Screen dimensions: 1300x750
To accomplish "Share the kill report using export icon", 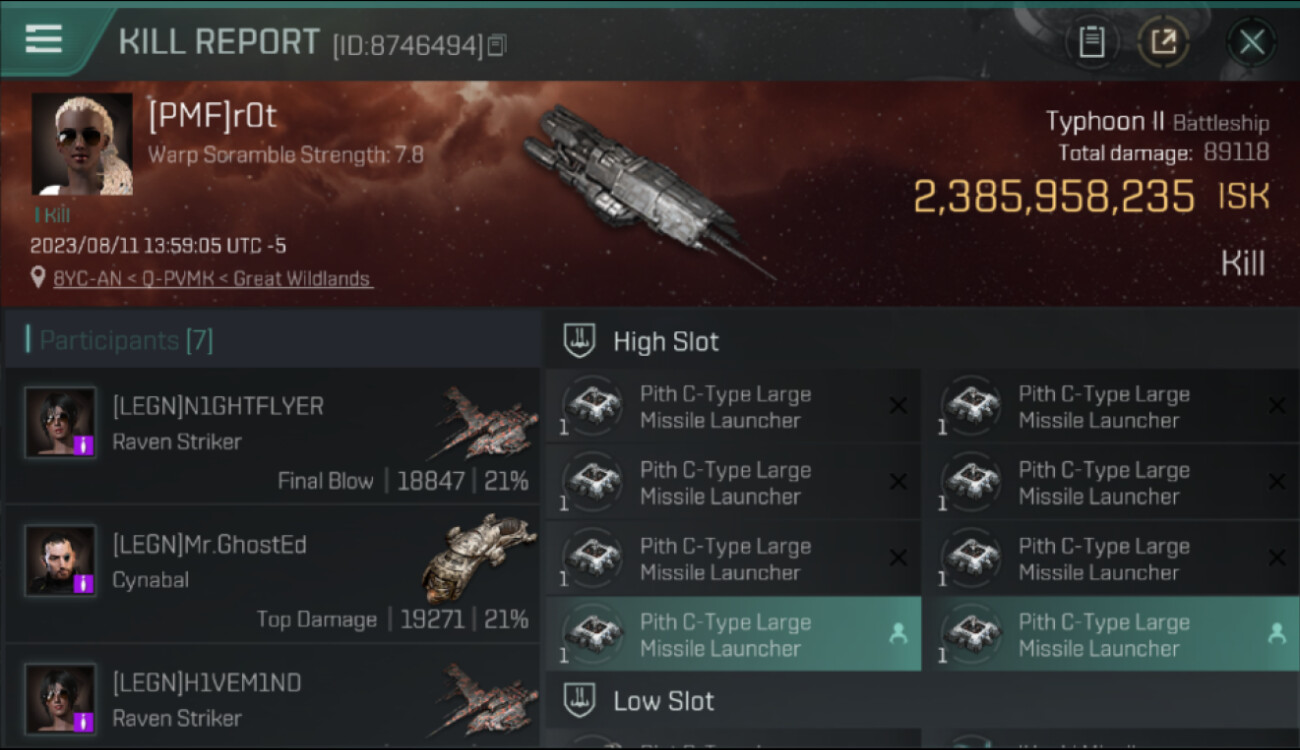I will pos(1163,42).
